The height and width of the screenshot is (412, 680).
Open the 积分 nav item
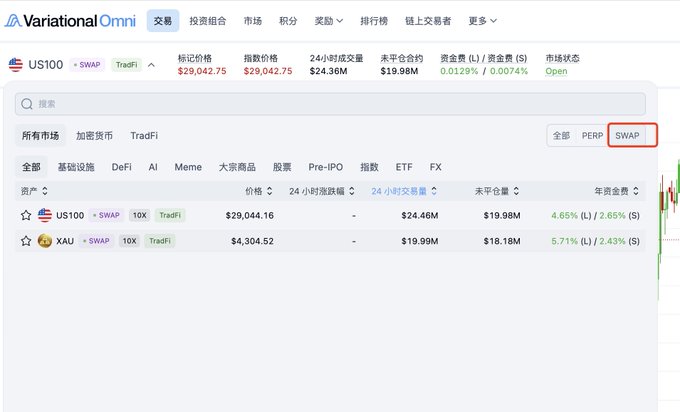[288, 21]
